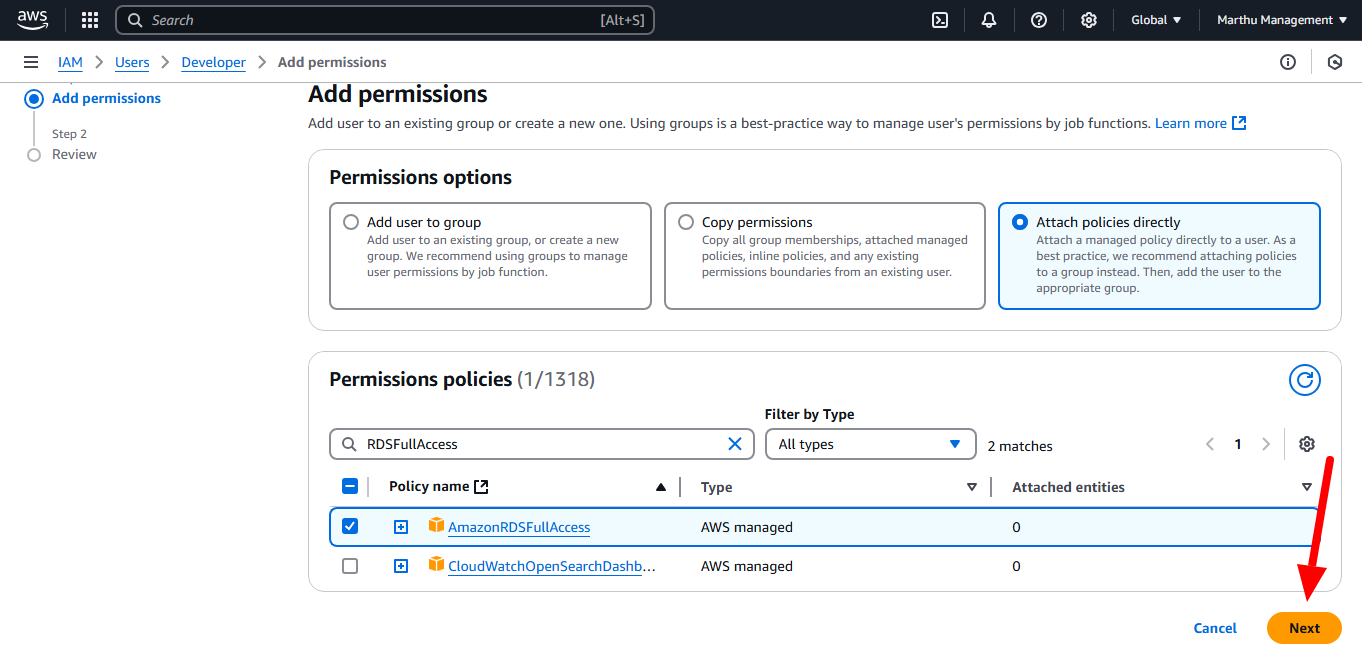1362x670 pixels.
Task: Go to the Users breadcrumb
Action: (132, 62)
